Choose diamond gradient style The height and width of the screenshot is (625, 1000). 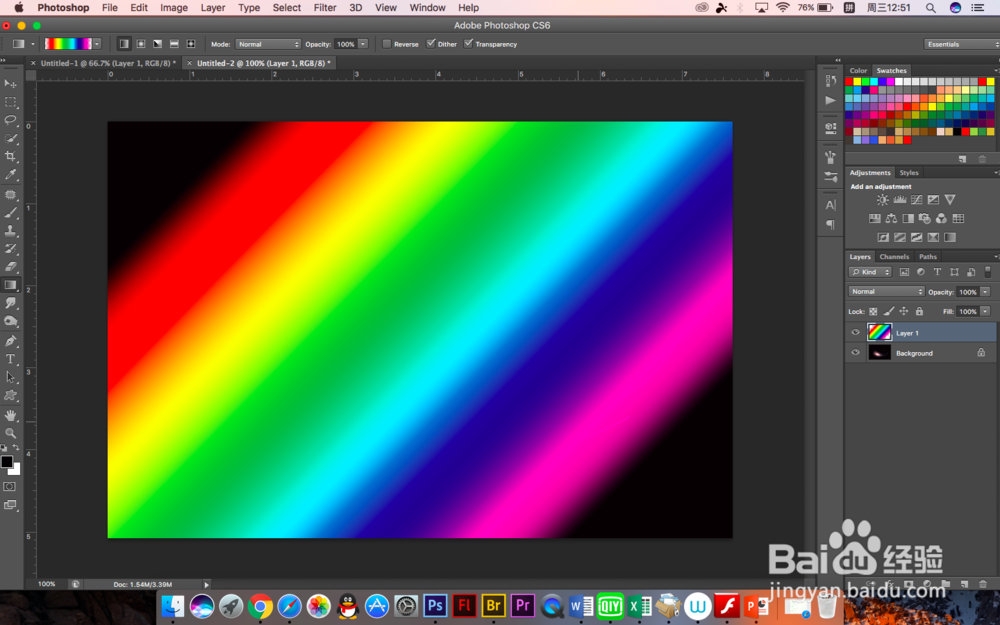tap(191, 44)
